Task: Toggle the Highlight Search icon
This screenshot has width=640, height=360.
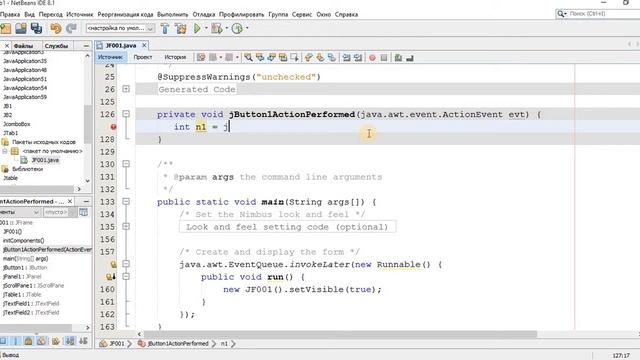Action: tap(282, 58)
